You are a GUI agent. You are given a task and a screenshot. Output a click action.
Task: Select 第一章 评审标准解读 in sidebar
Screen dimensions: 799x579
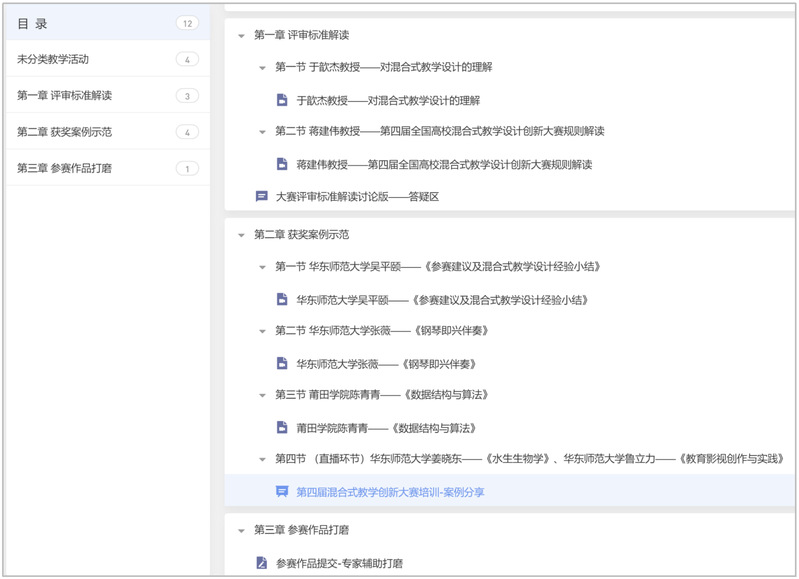(108, 95)
